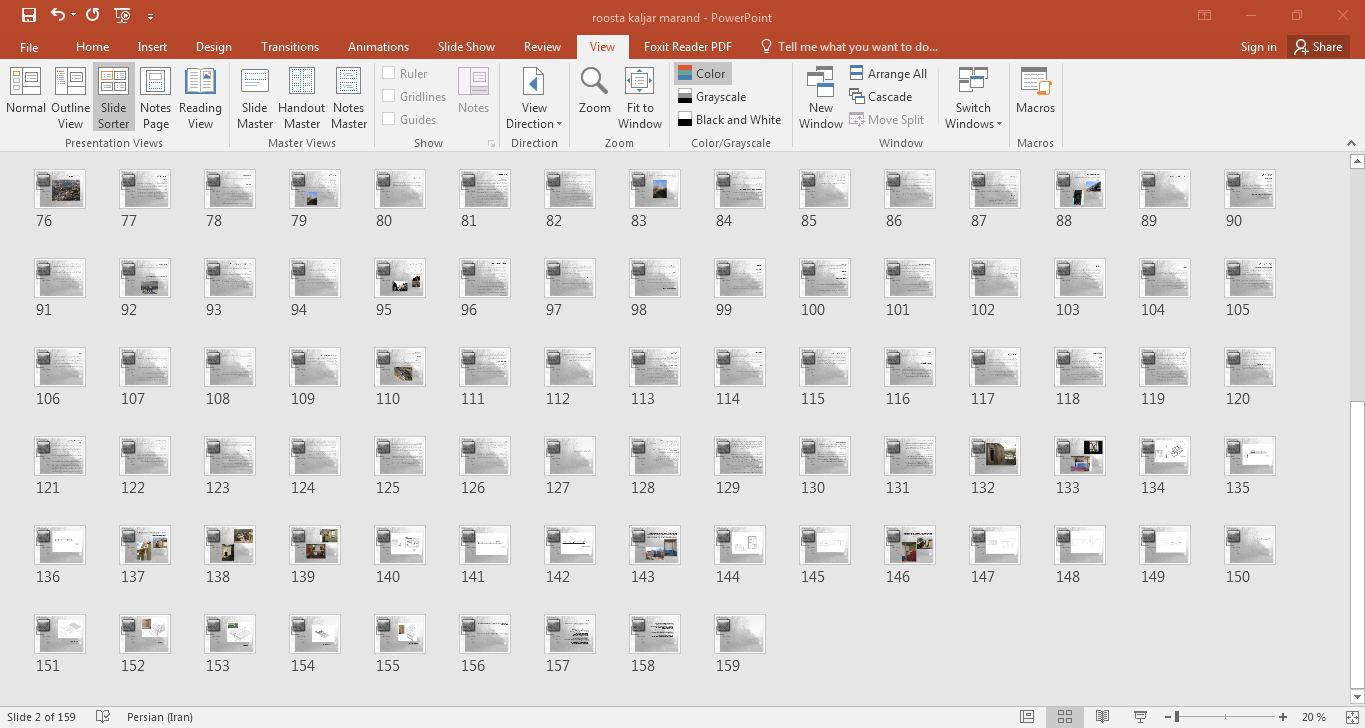
Task: Toggle the Notes pane button
Action: tap(473, 91)
